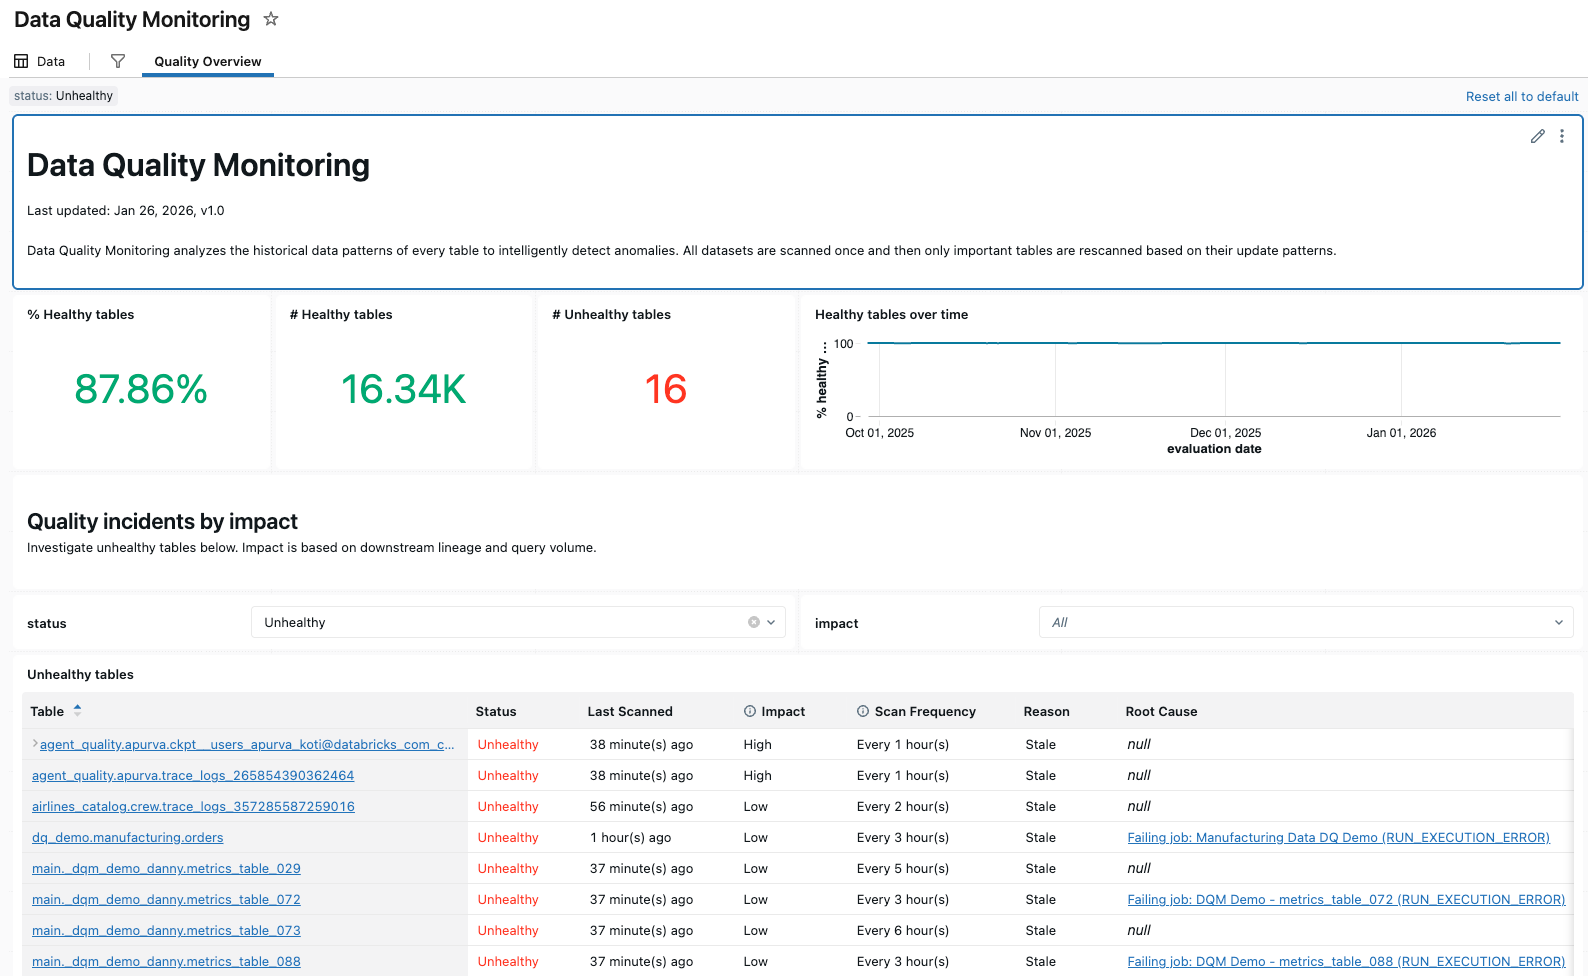The height and width of the screenshot is (976, 1588).
Task: Click the Impact column info icon
Action: coord(749,711)
